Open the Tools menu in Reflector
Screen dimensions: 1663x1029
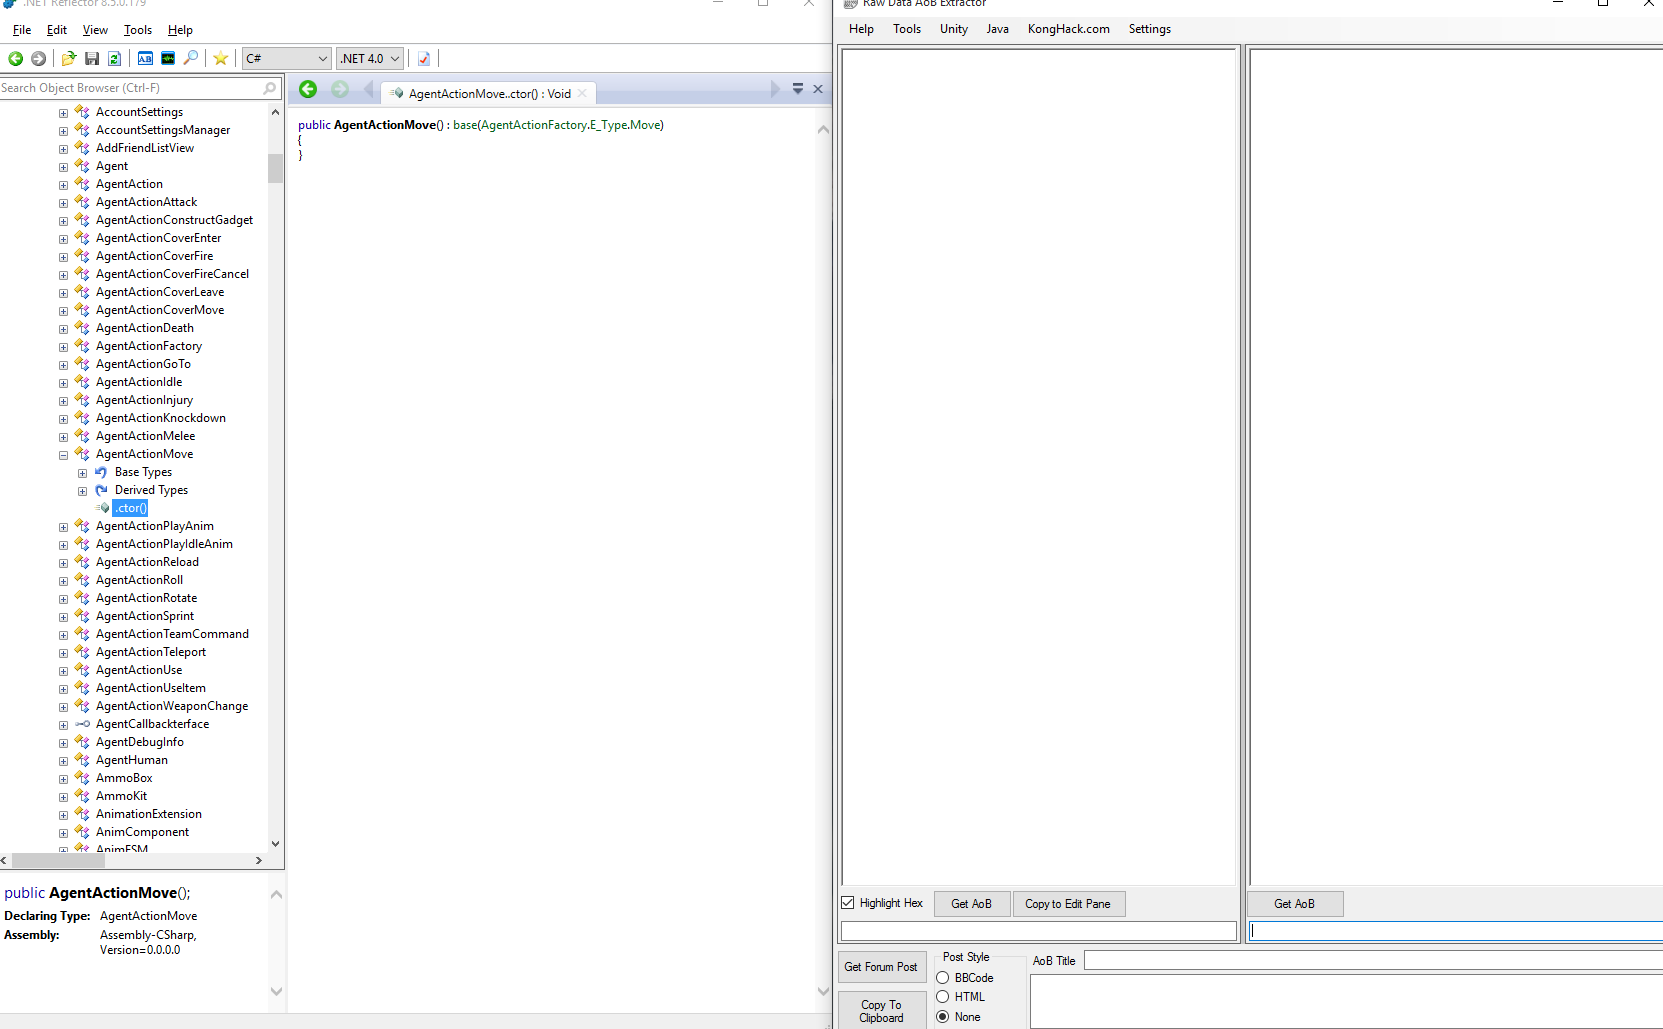pyautogui.click(x=137, y=30)
